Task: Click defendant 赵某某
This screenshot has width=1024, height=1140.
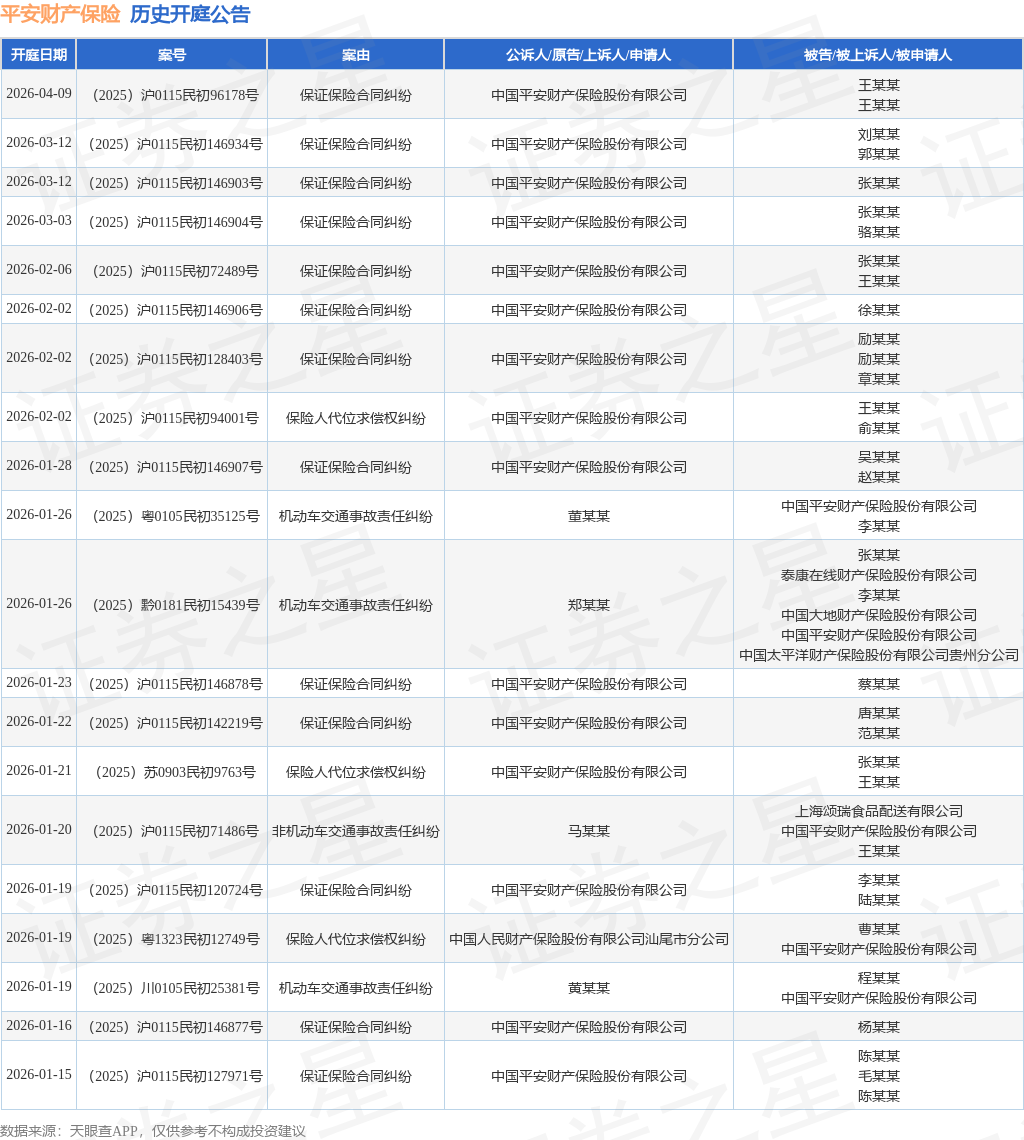Action: 879,477
